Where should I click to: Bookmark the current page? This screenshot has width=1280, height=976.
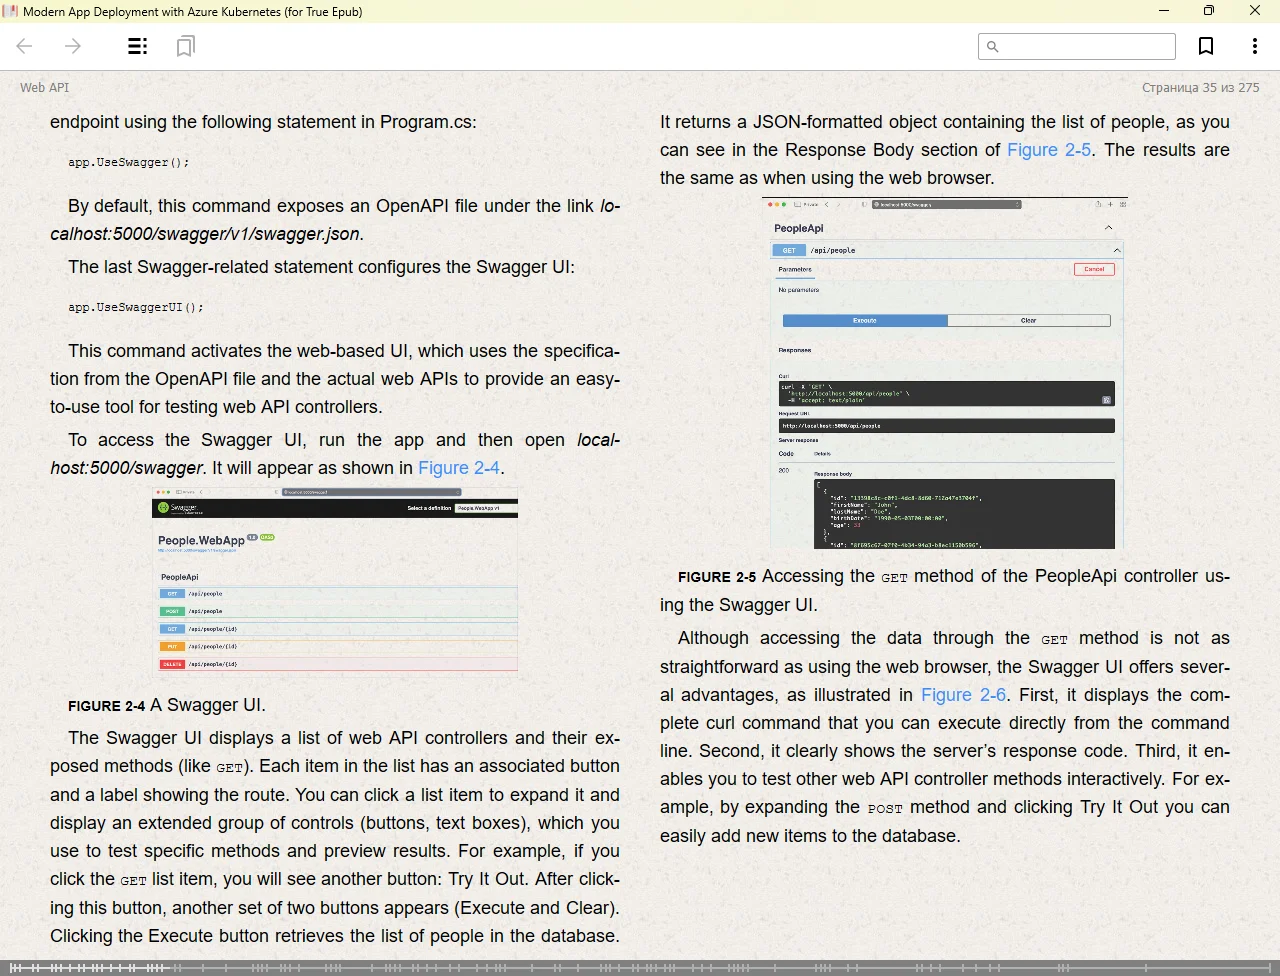click(1206, 46)
